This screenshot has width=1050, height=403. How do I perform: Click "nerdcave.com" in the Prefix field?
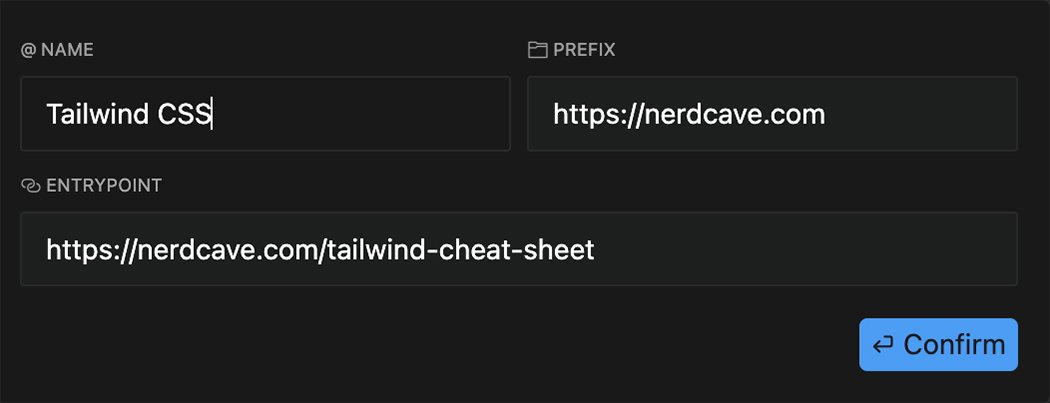(x=735, y=115)
